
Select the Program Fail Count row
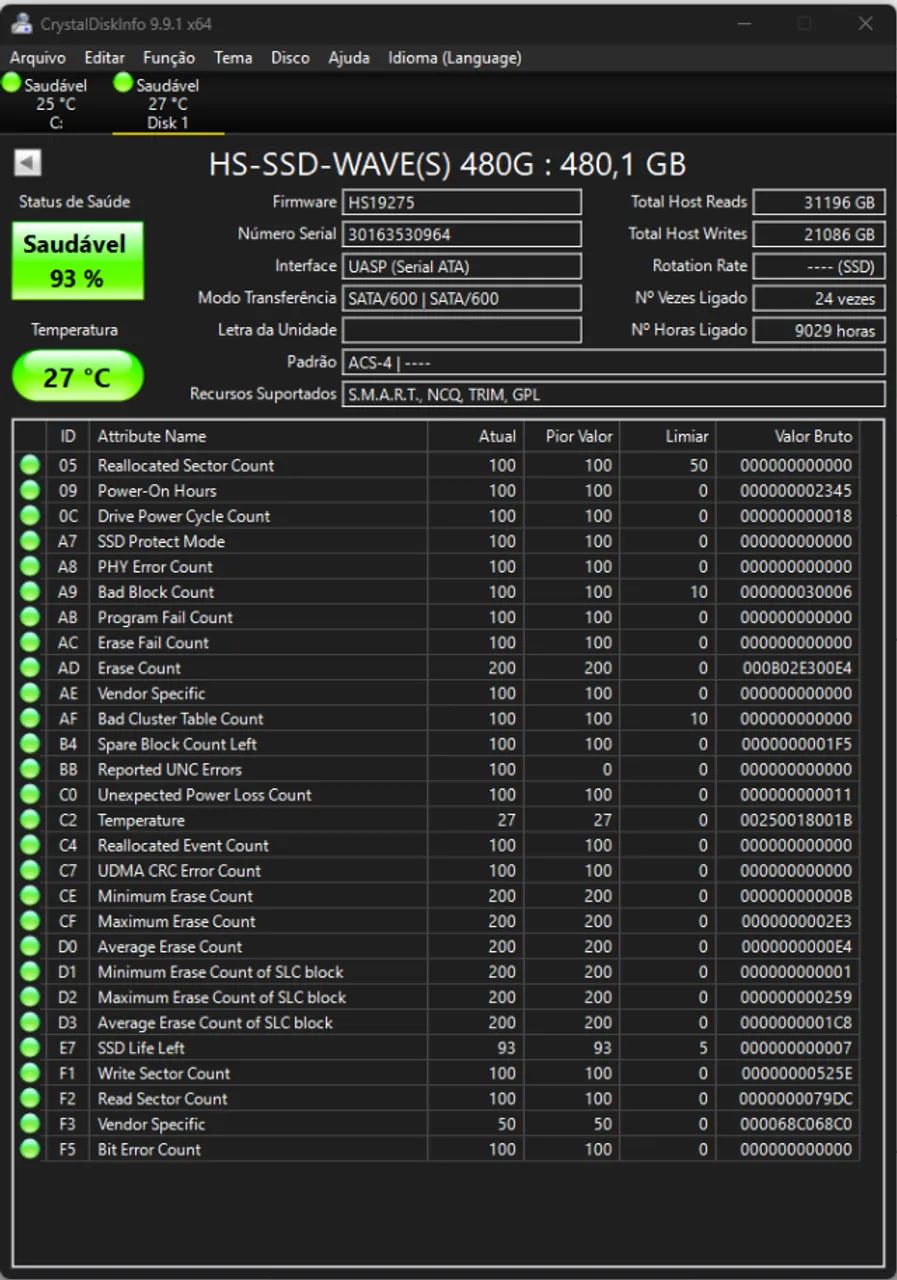tap(437, 617)
